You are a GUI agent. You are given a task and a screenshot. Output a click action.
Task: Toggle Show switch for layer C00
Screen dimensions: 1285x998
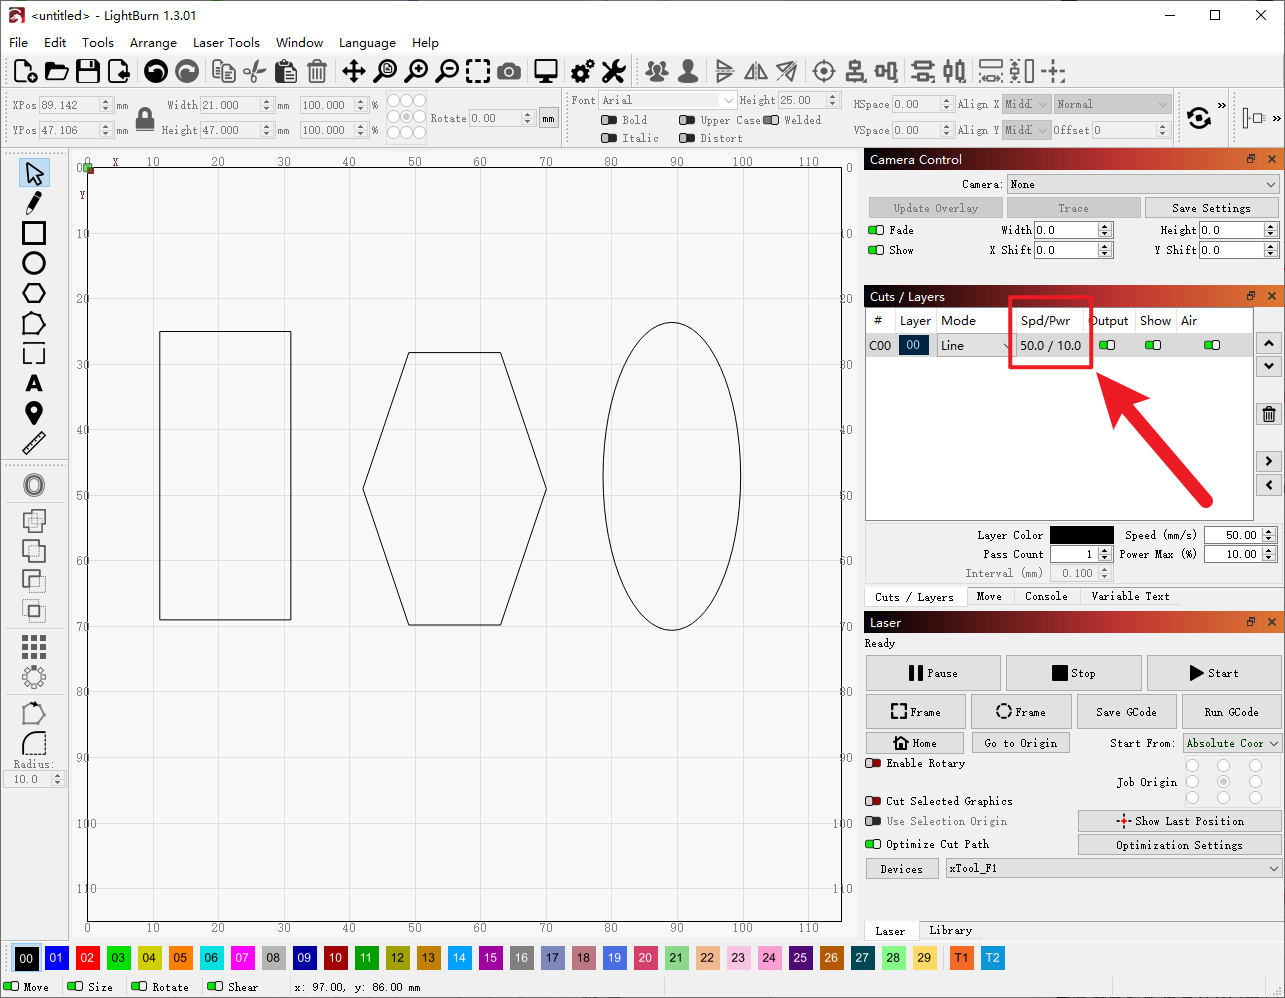tap(1153, 345)
